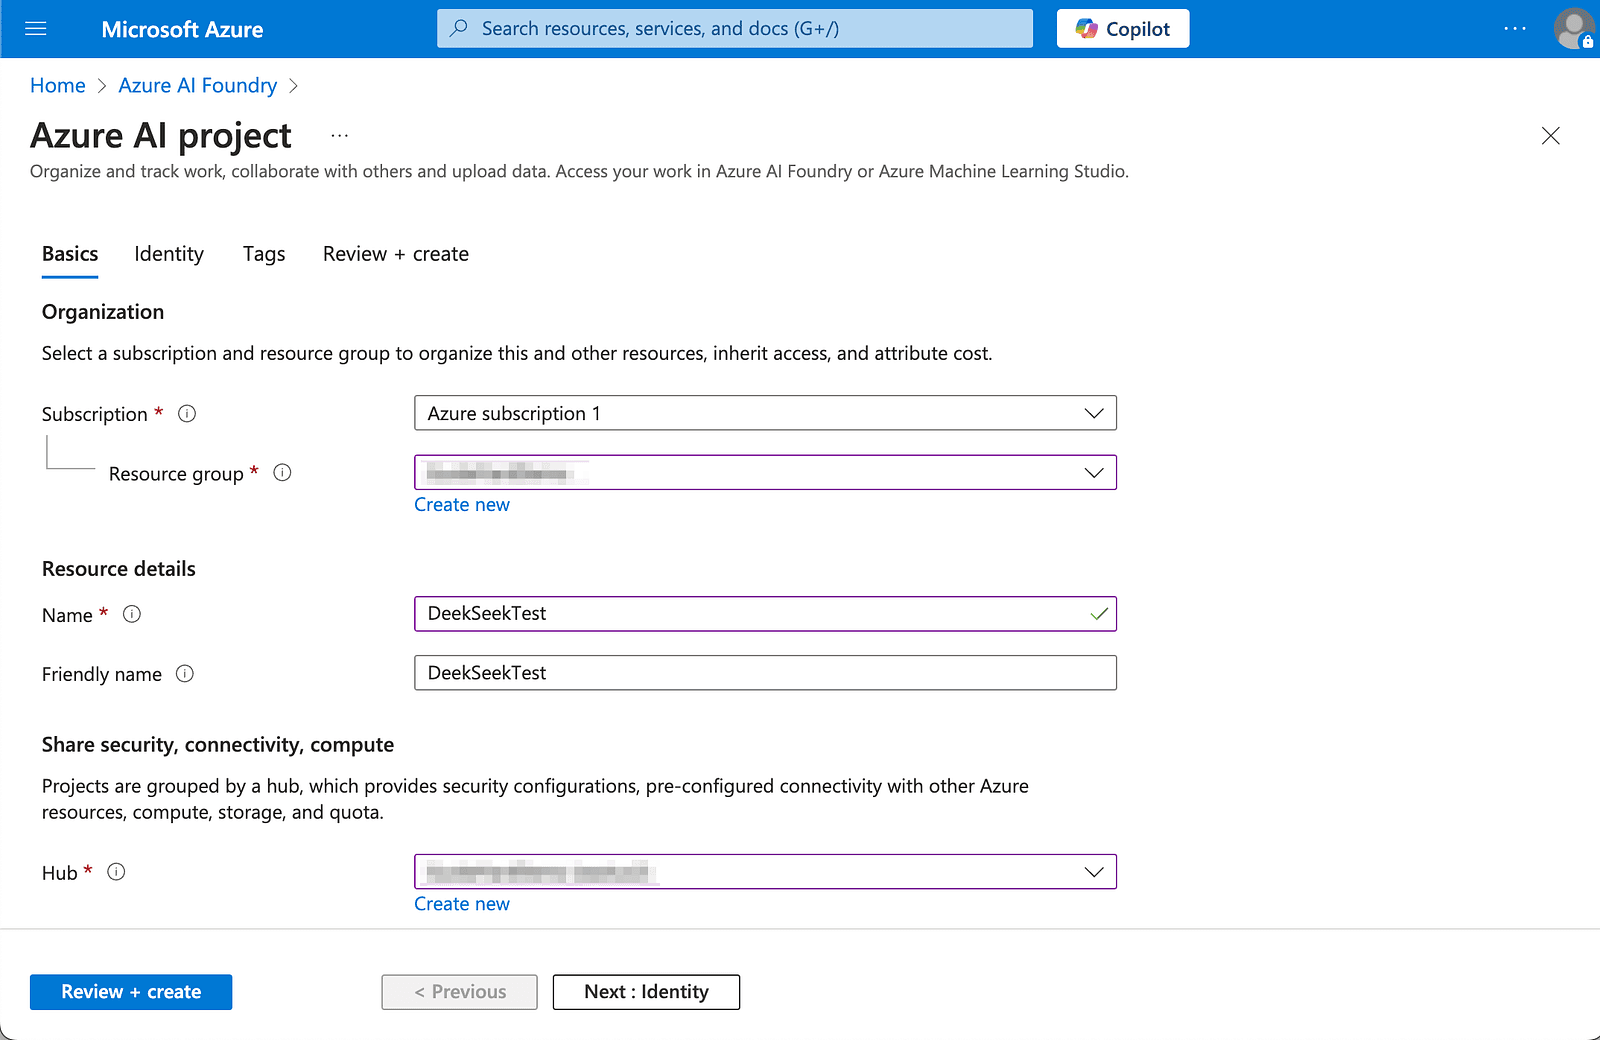Click the search magnifier icon
This screenshot has width=1600, height=1040.
(459, 28)
